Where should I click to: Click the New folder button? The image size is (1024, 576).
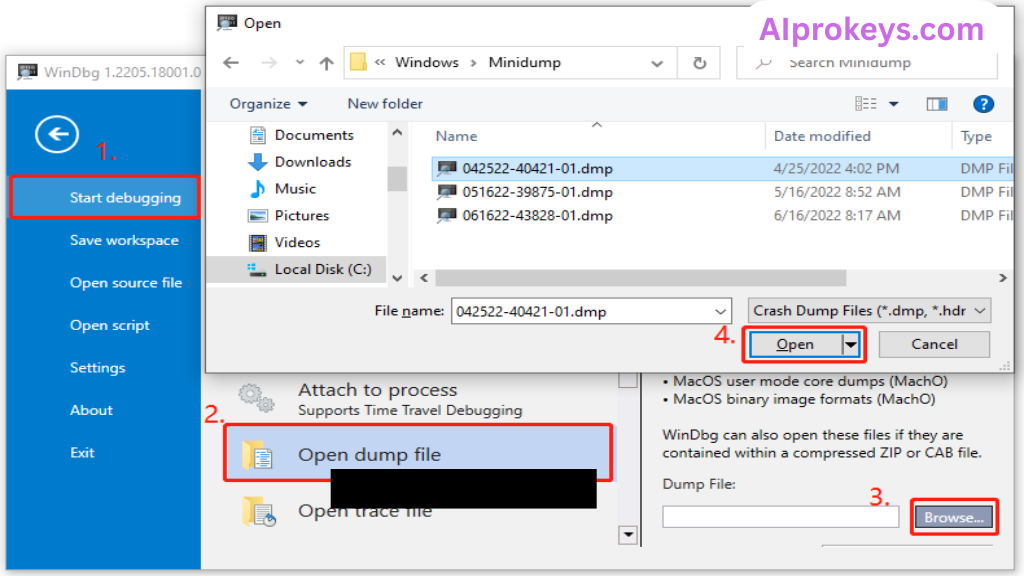385,104
